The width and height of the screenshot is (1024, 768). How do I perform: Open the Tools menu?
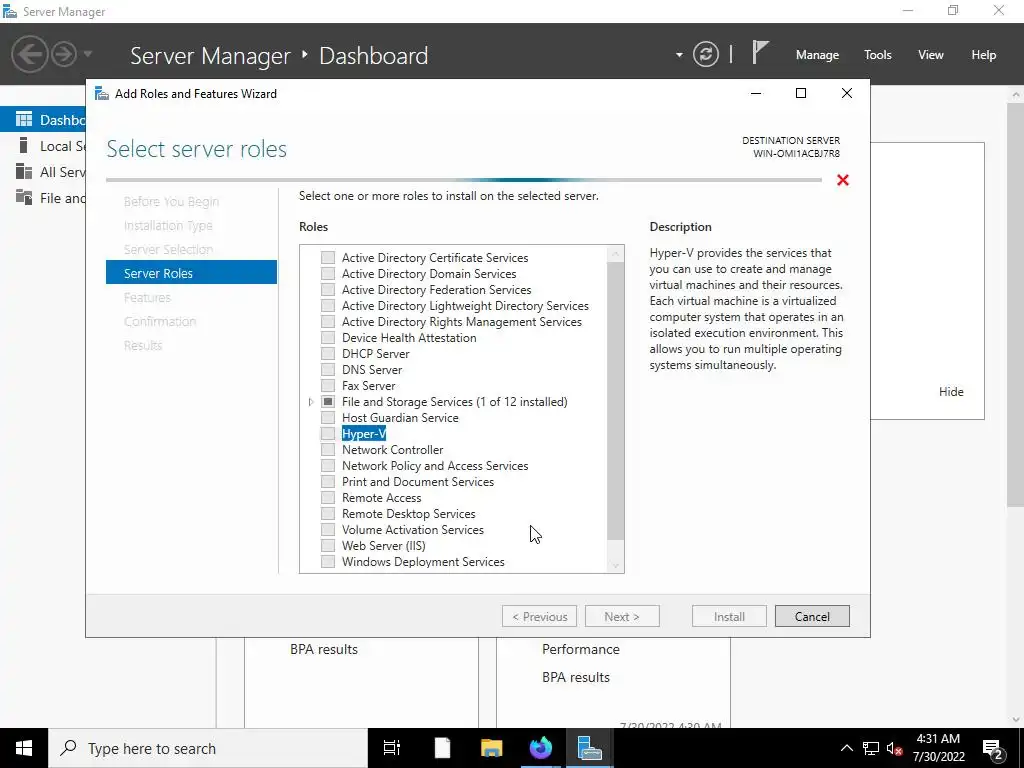pos(877,55)
